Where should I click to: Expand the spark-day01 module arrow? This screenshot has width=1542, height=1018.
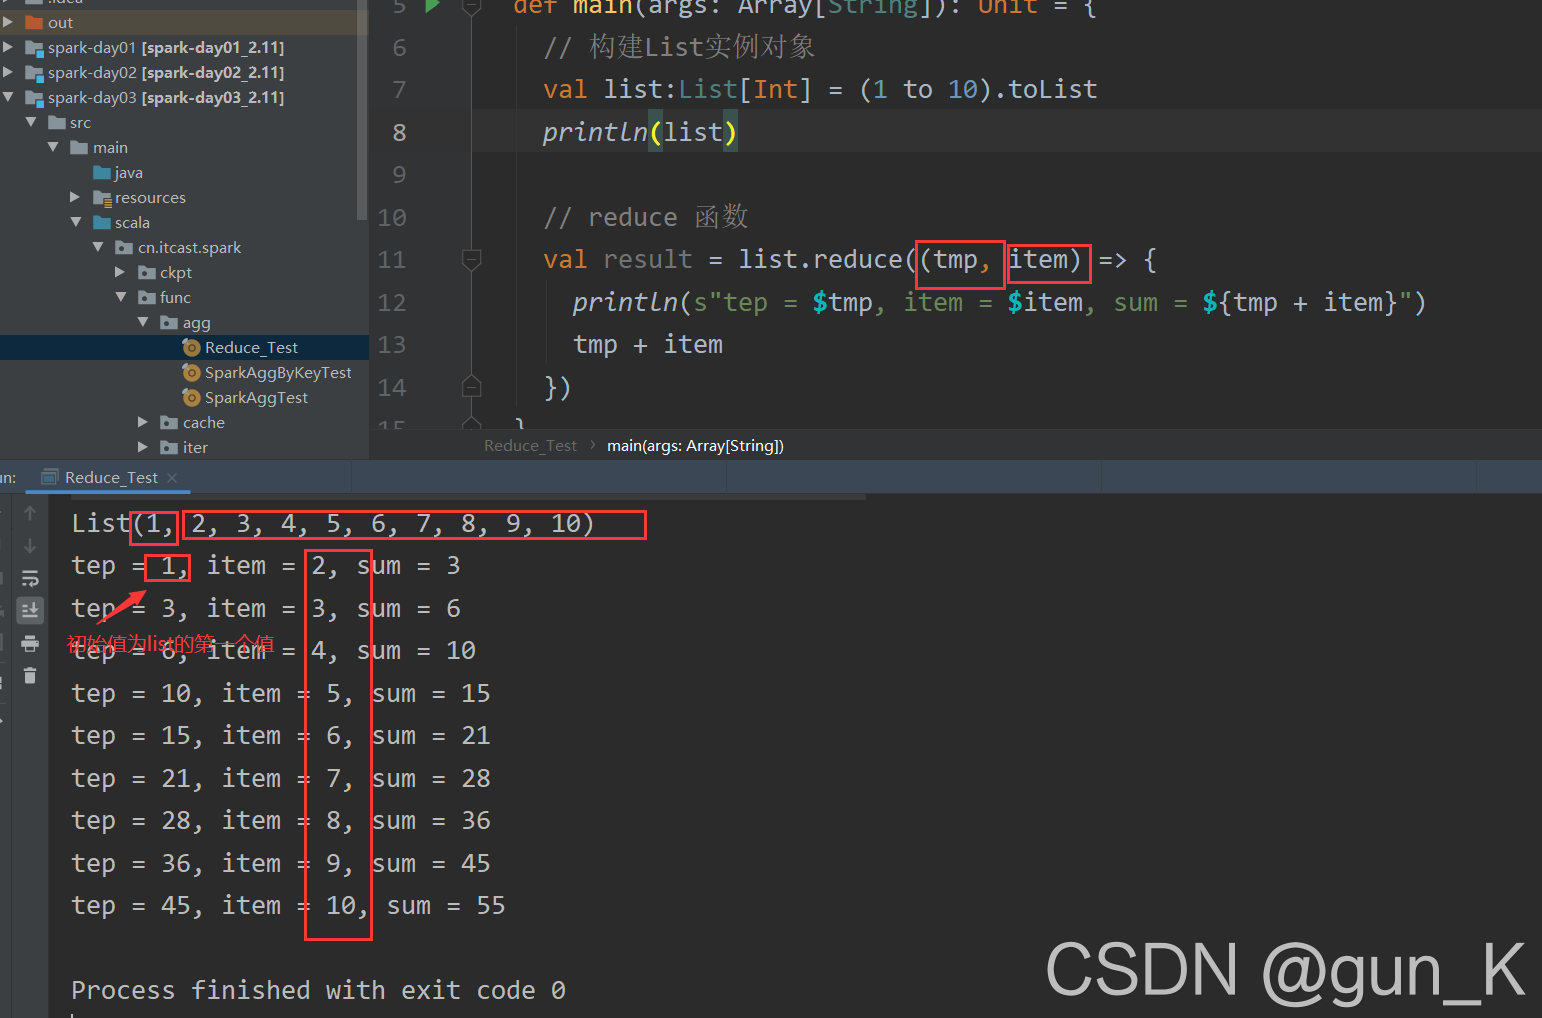(8, 47)
